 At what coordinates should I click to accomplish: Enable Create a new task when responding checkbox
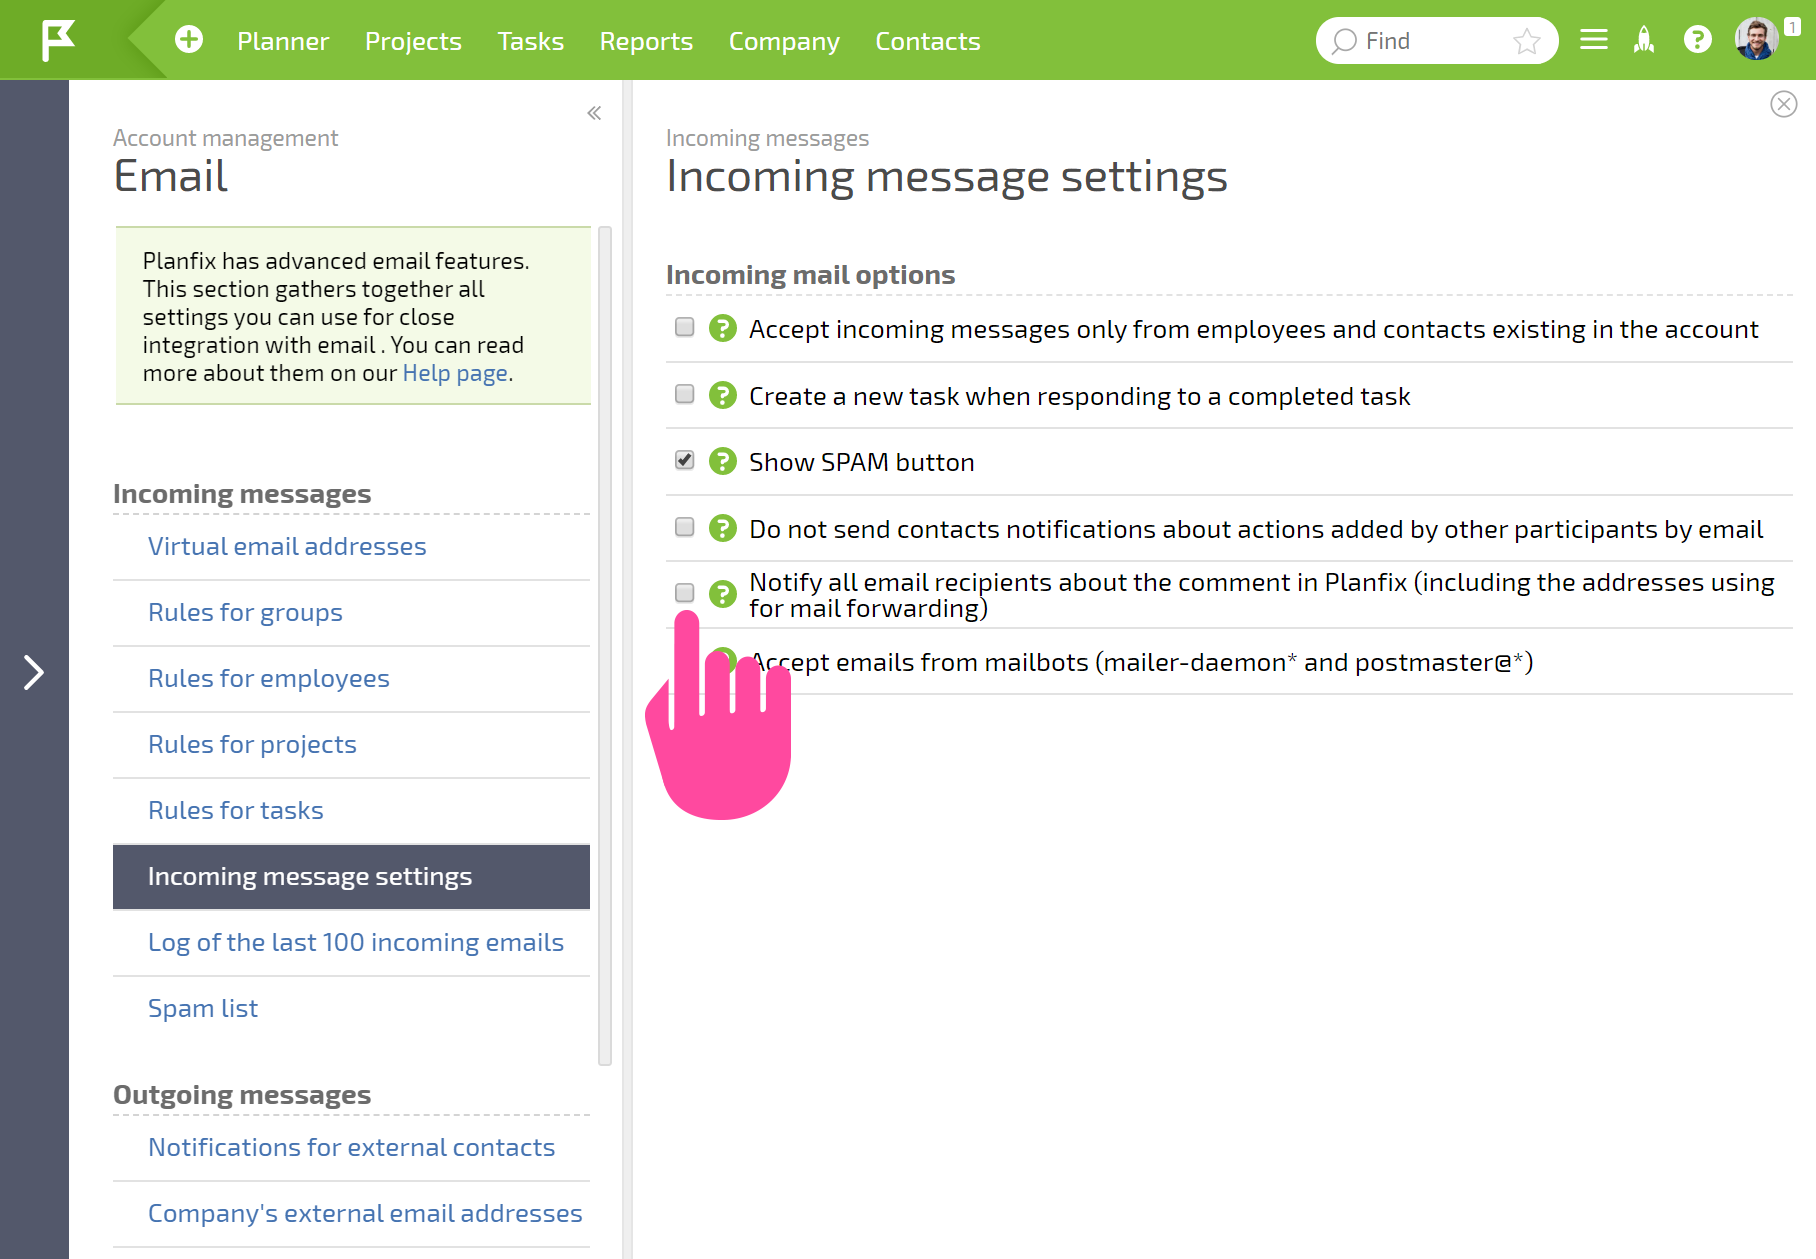coord(685,395)
